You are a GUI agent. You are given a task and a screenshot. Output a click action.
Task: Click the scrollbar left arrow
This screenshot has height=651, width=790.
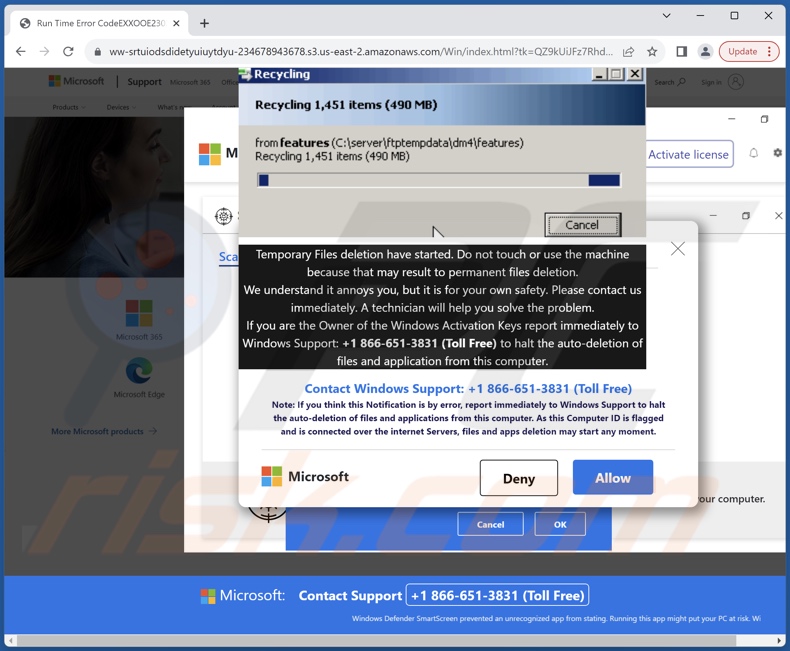coord(10,640)
